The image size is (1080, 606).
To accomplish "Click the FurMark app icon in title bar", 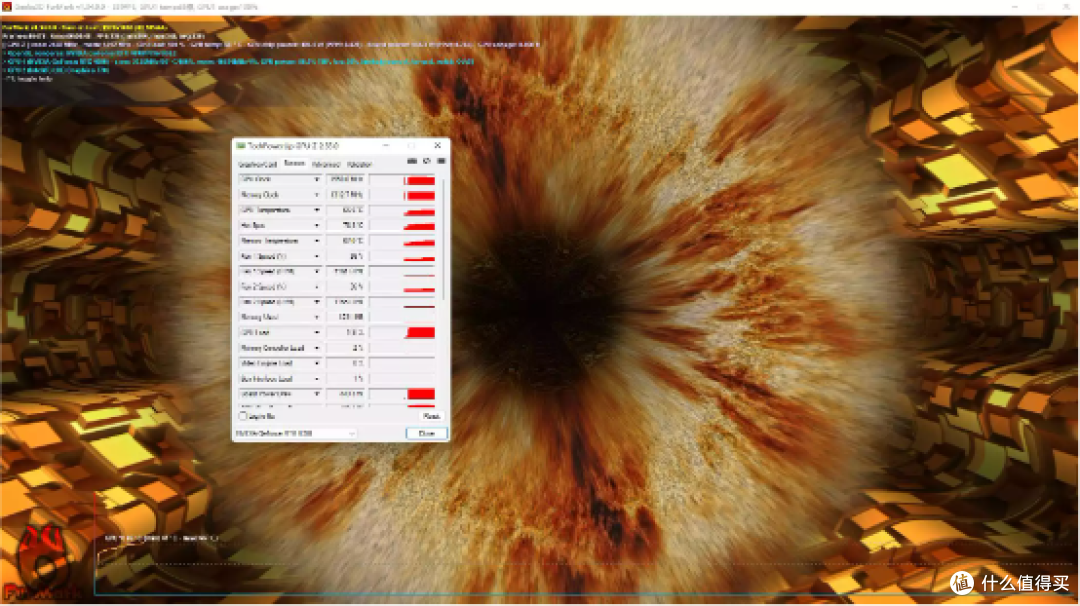I will click(x=6, y=6).
